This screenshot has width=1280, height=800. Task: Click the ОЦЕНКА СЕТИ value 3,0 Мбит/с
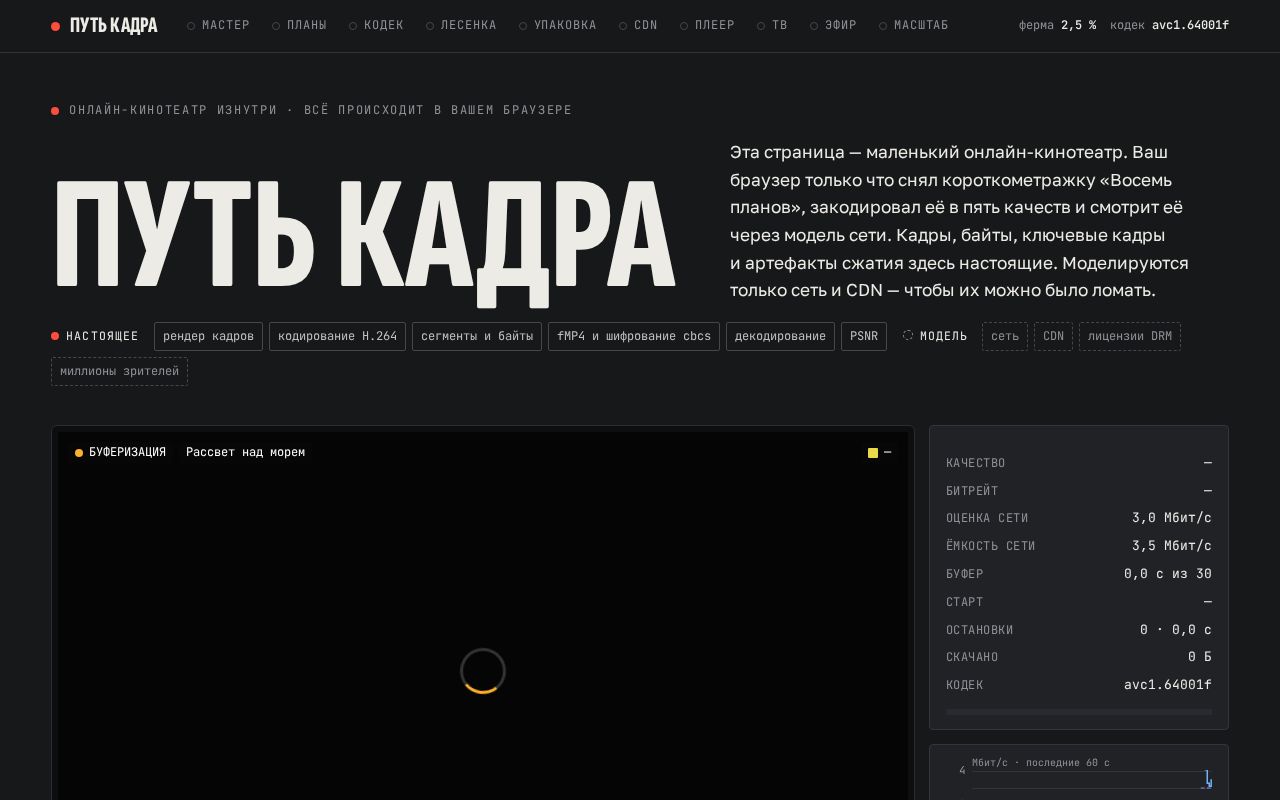(x=1171, y=518)
